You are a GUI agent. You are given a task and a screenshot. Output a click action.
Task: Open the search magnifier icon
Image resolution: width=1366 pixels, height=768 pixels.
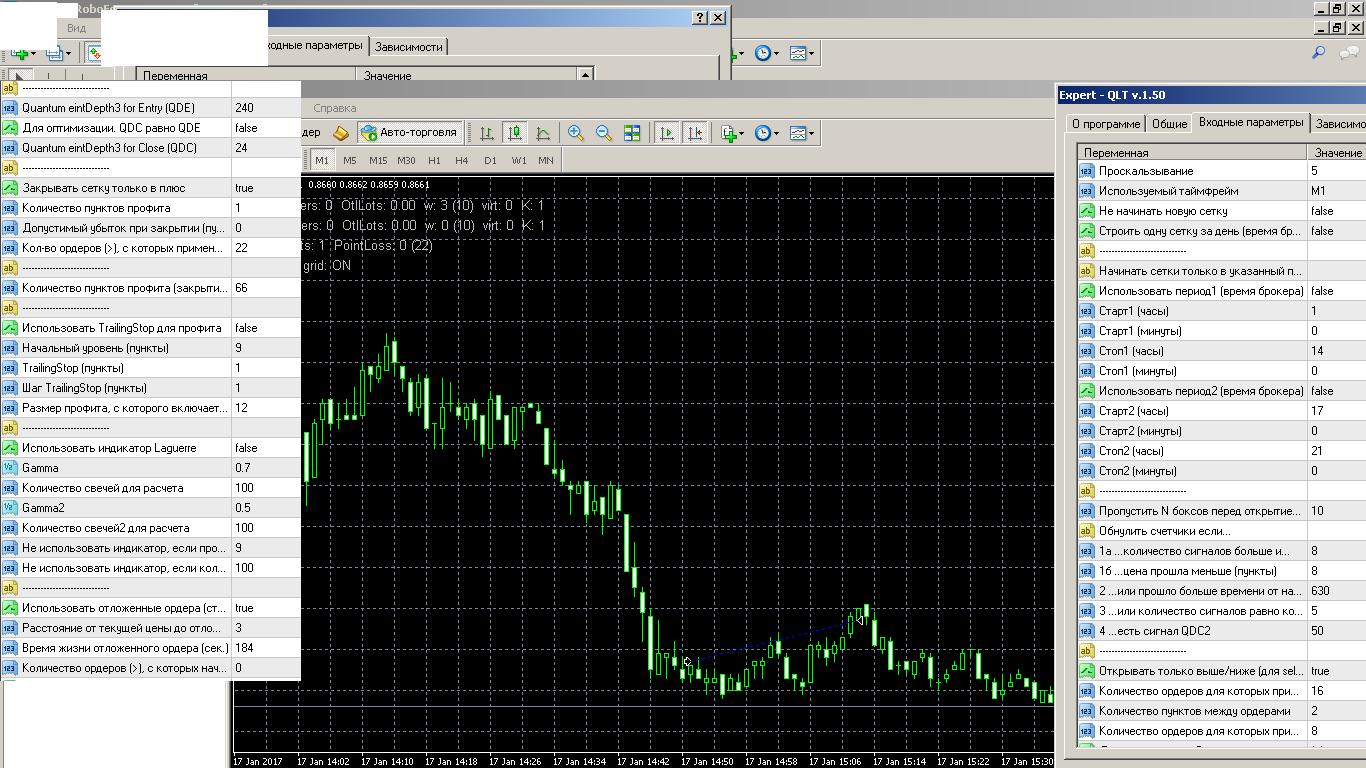pos(1319,53)
